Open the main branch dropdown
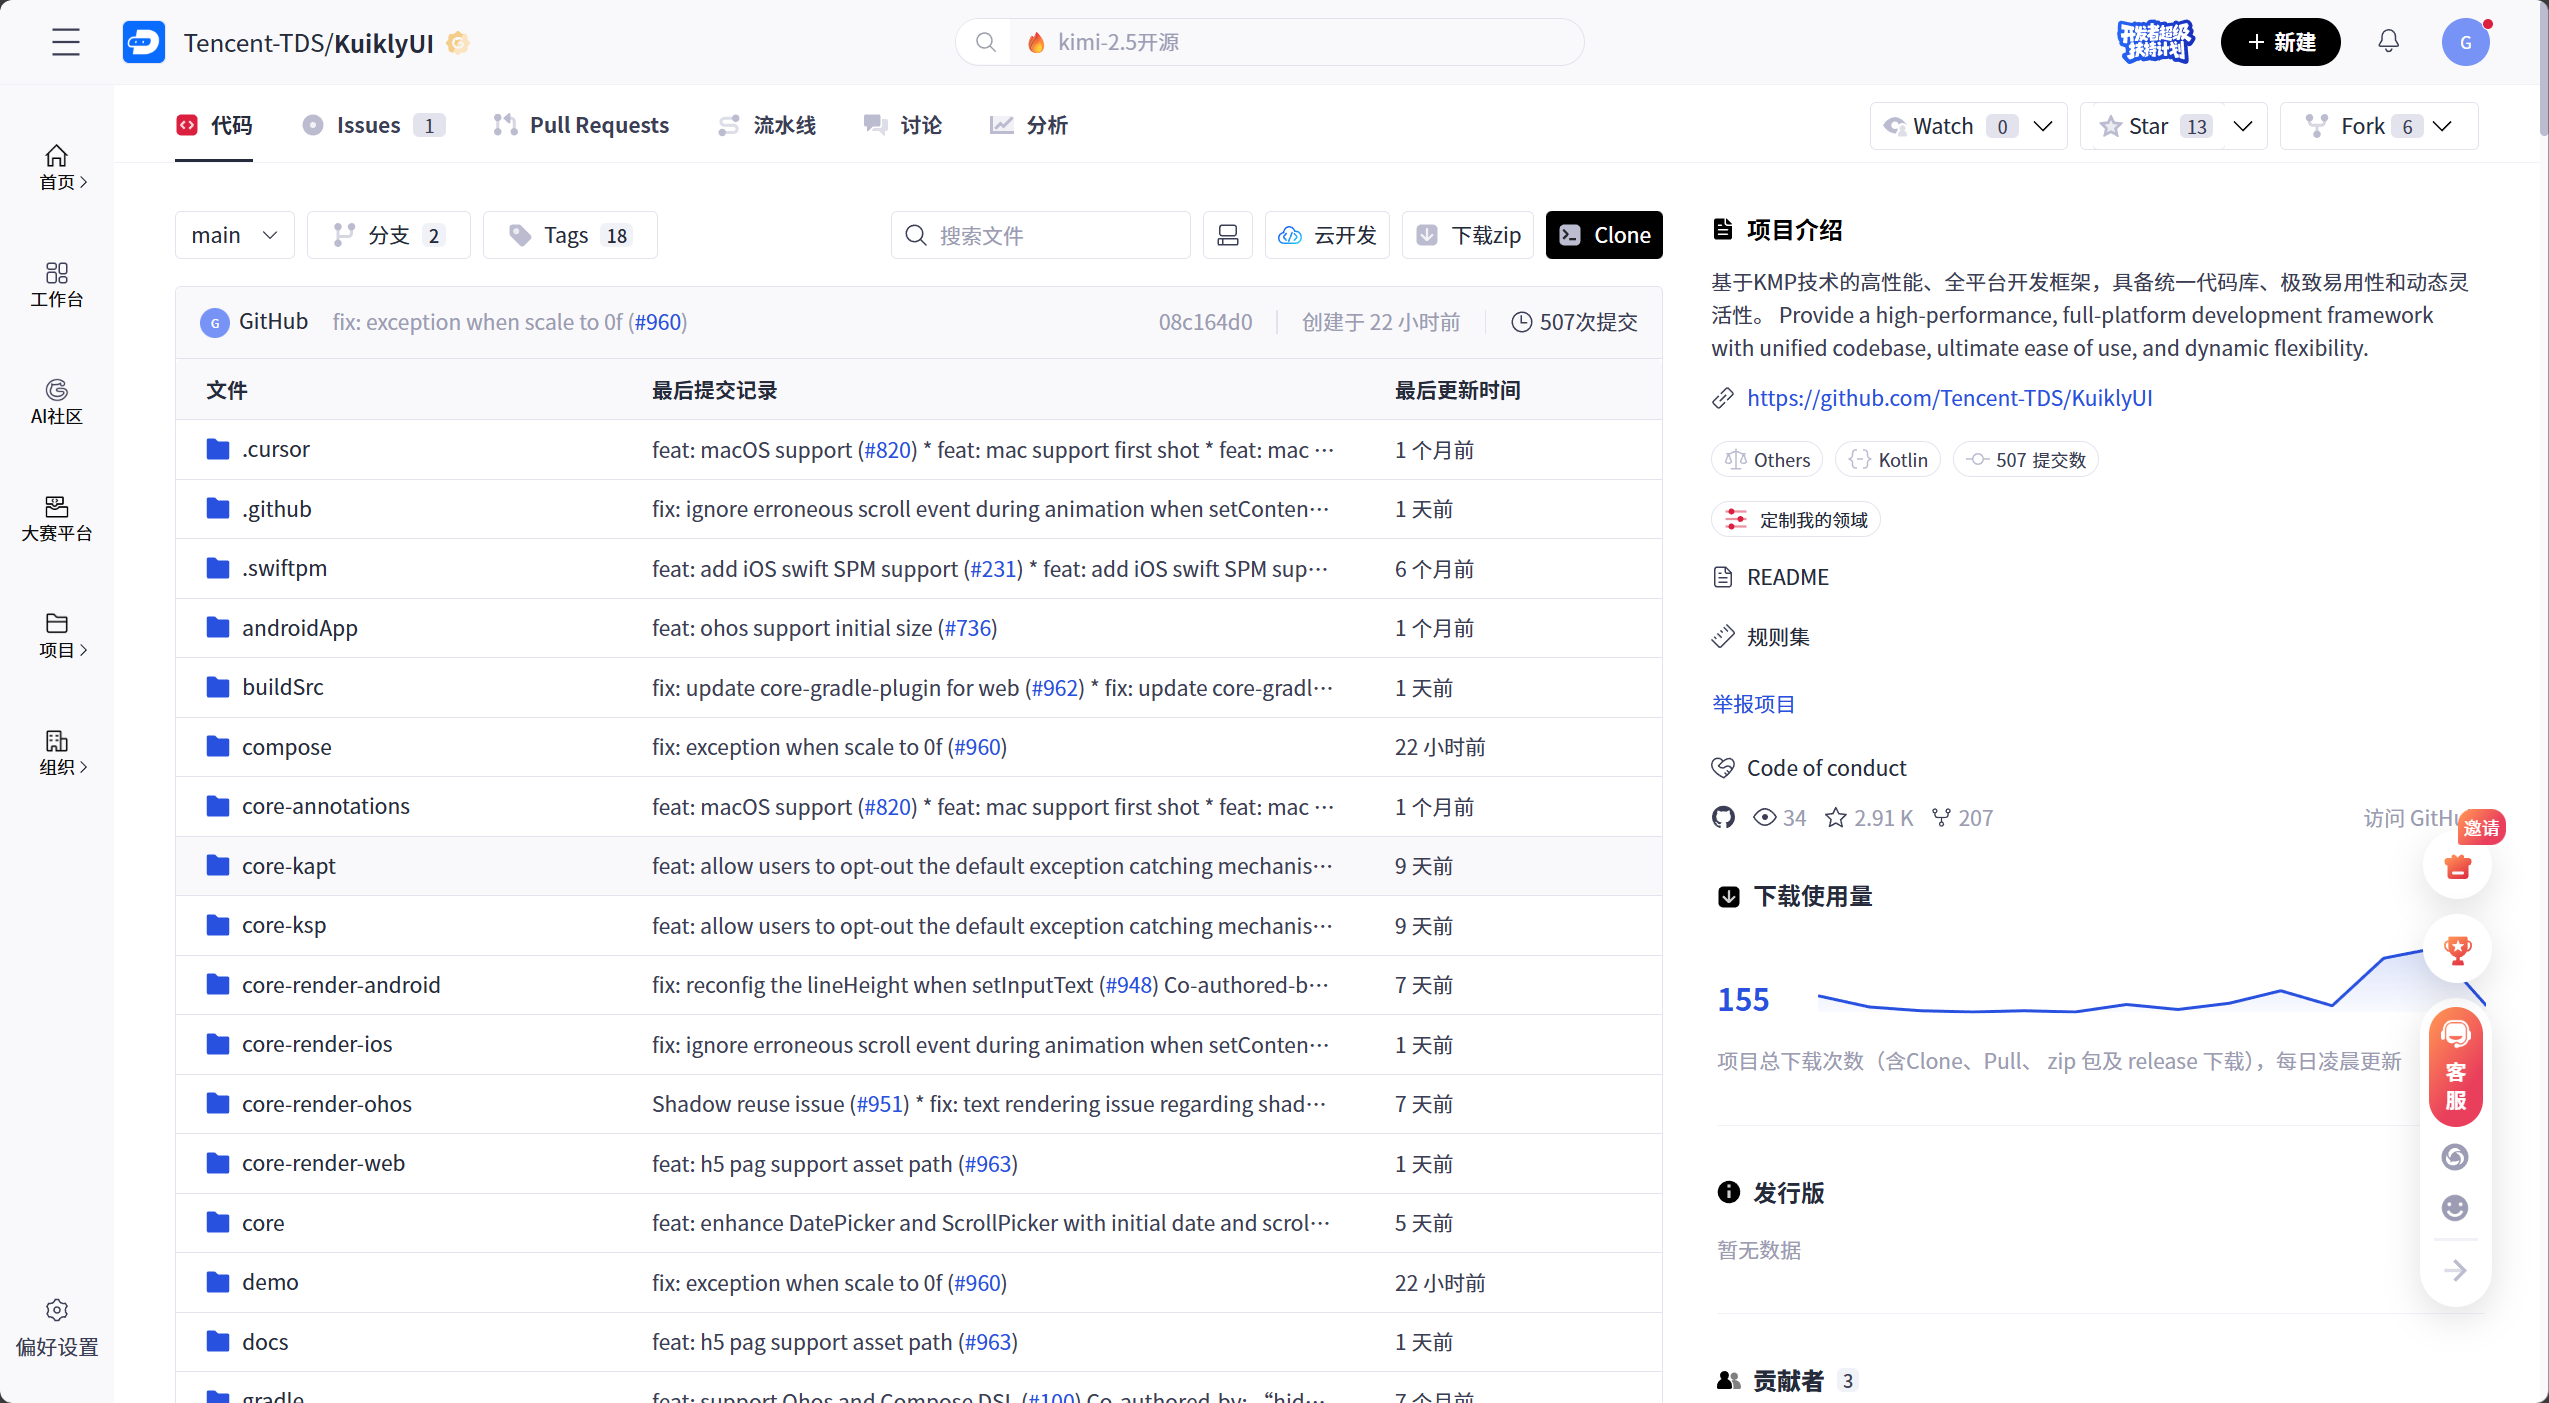This screenshot has width=2549, height=1403. pos(234,235)
